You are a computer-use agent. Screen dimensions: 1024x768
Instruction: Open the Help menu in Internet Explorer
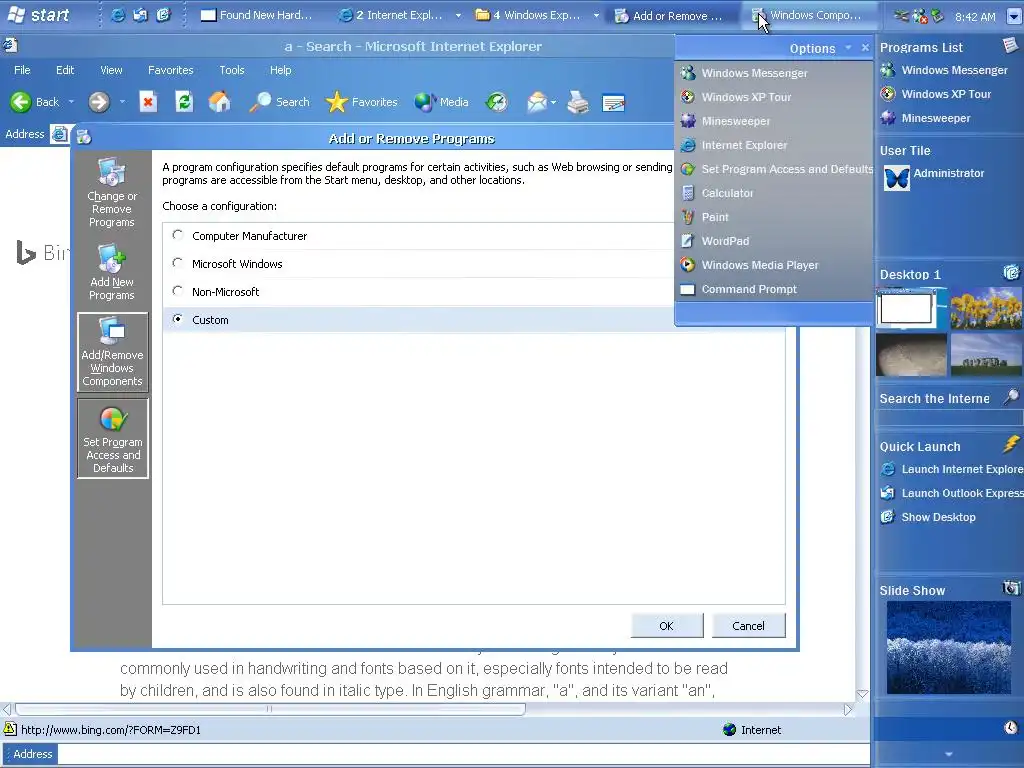(281, 70)
